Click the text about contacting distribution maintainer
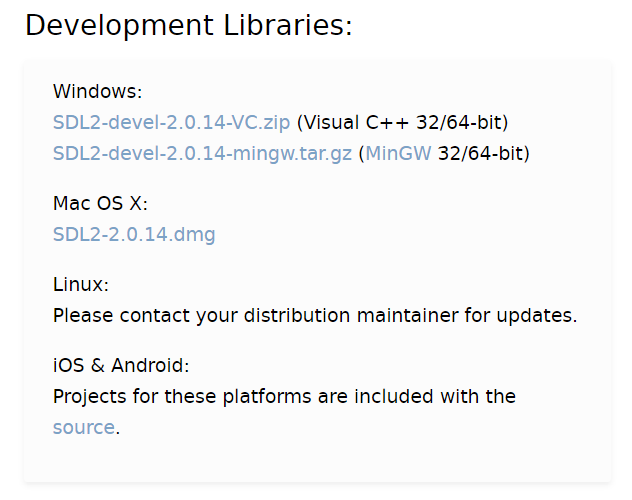The height and width of the screenshot is (500, 632). (315, 315)
